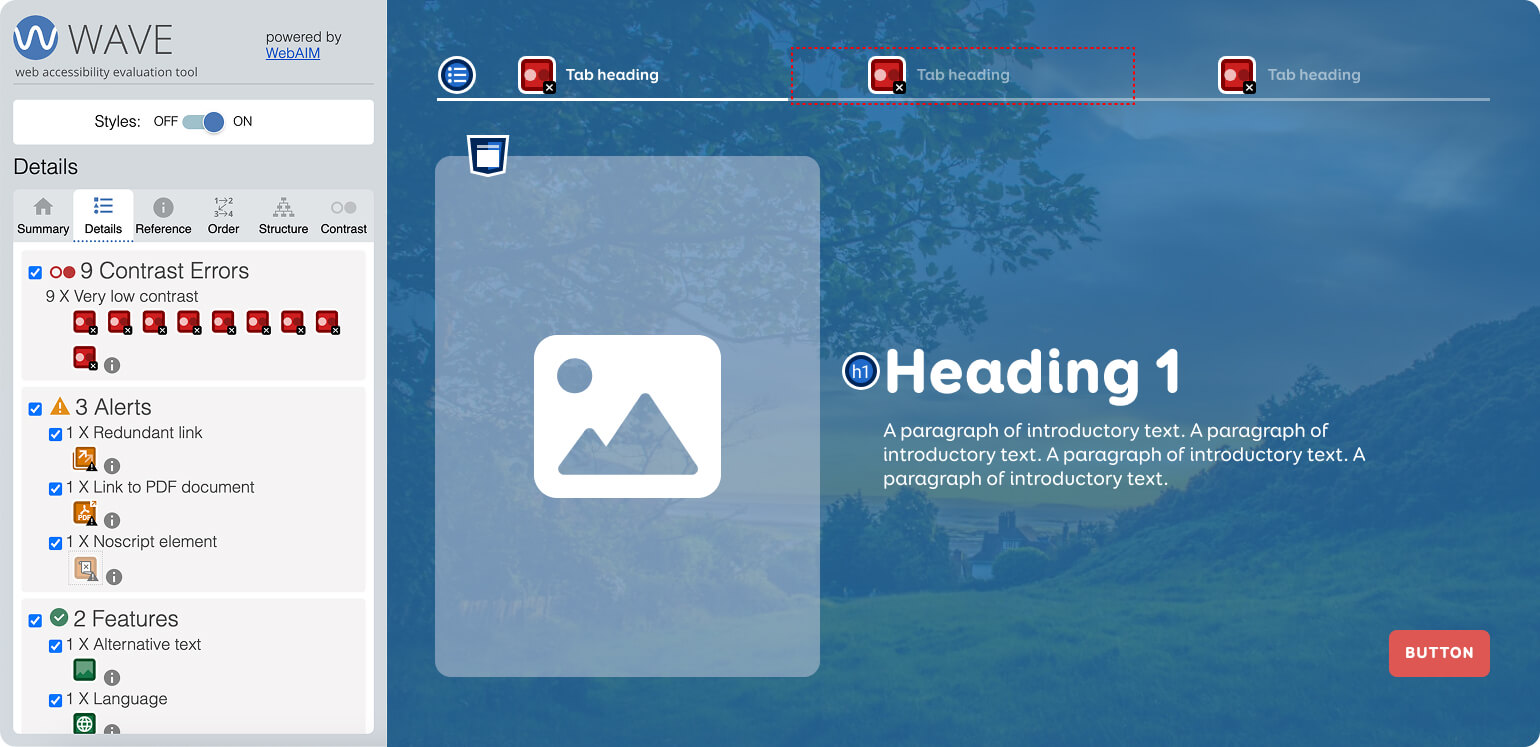
Task: Click the Redundant link alert icon
Action: [85, 459]
